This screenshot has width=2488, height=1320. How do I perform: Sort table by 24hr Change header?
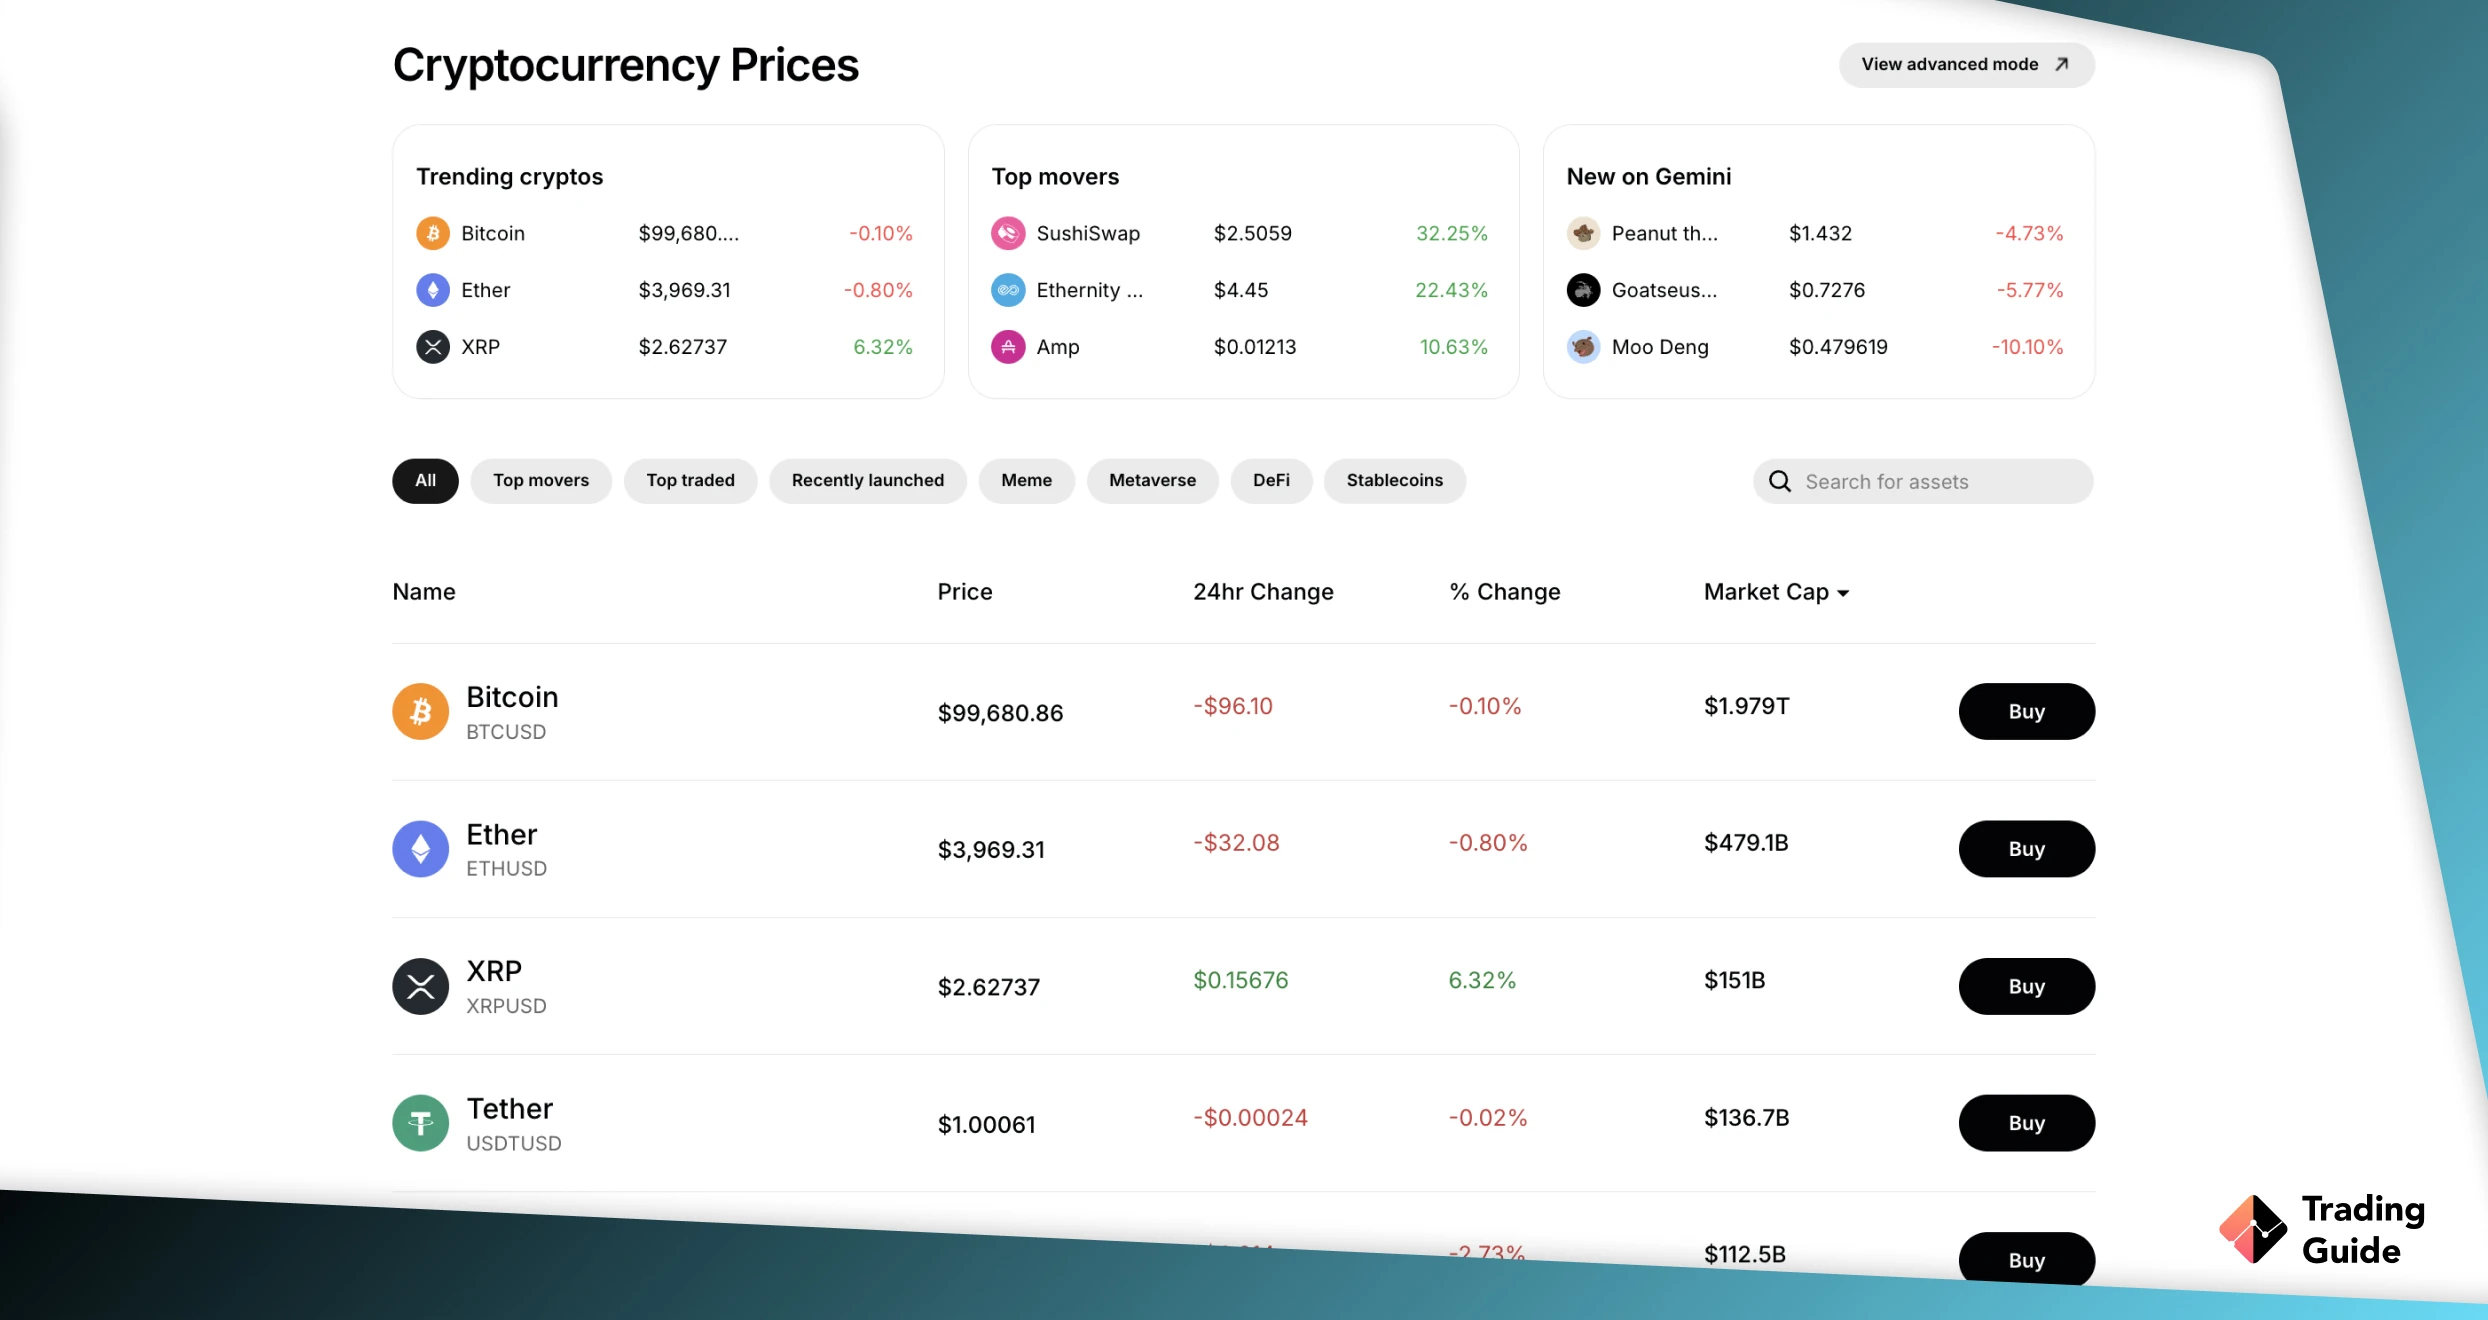point(1263,592)
